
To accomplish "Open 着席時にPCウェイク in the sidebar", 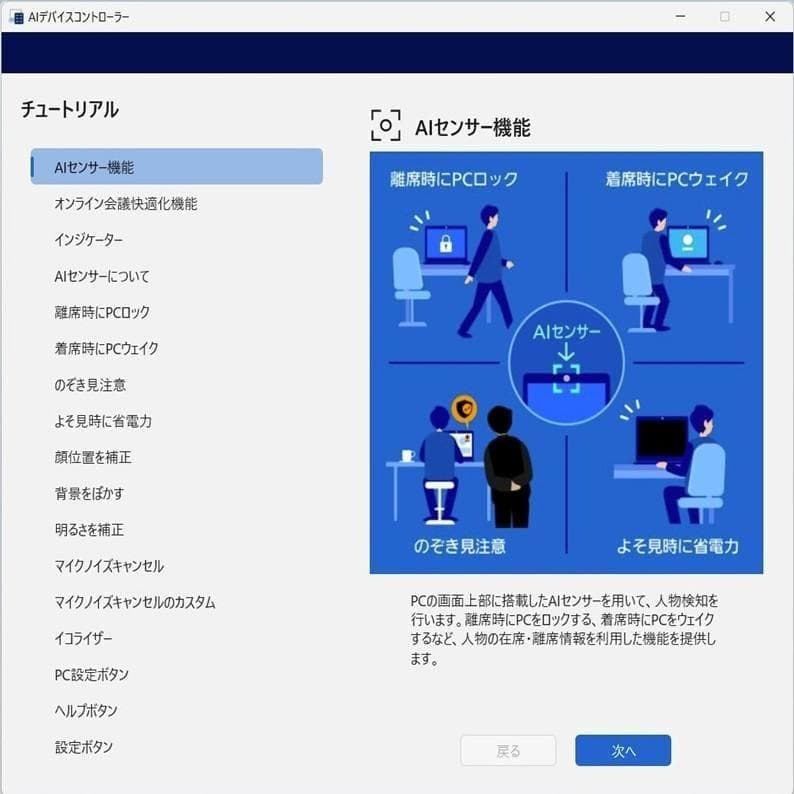I will pyautogui.click(x=106, y=348).
